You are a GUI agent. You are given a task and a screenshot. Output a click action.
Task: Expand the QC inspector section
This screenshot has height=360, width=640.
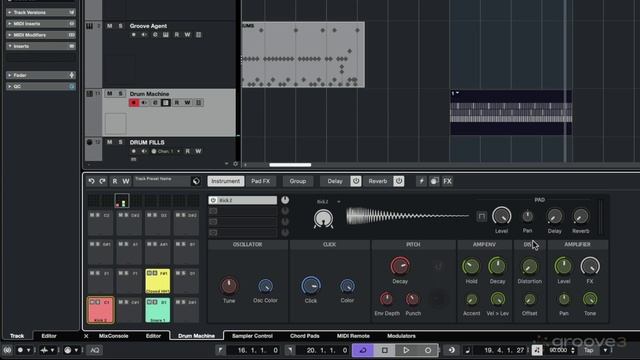(x=41, y=87)
